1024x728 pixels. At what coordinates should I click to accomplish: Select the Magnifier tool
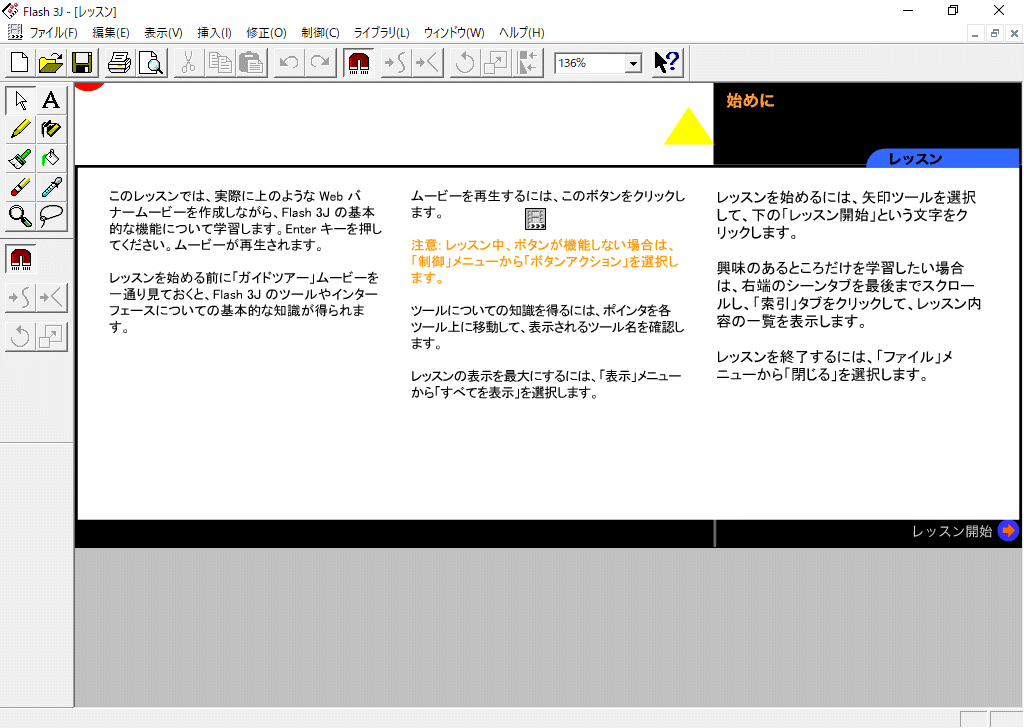click(20, 216)
